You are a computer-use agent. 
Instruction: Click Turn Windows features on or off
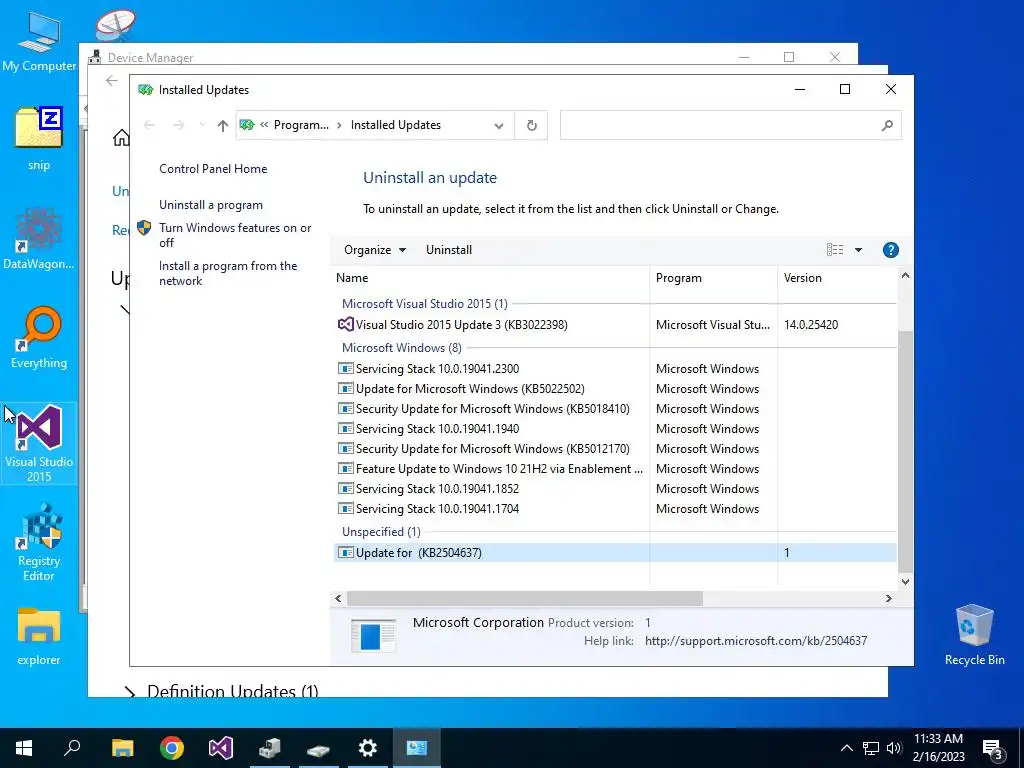click(x=235, y=235)
